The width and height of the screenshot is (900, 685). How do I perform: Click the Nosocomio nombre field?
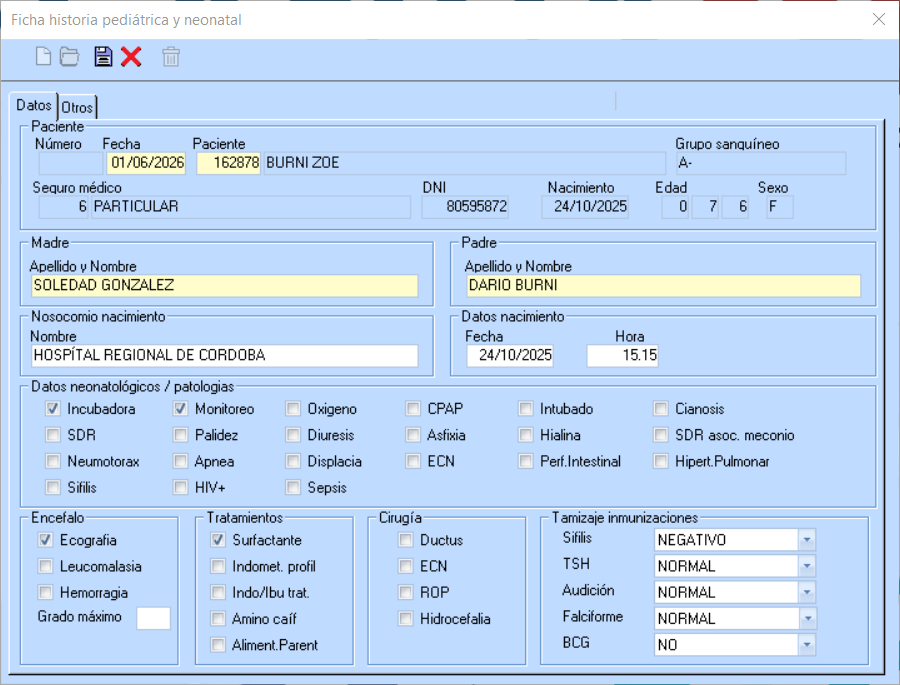pyautogui.click(x=224, y=355)
